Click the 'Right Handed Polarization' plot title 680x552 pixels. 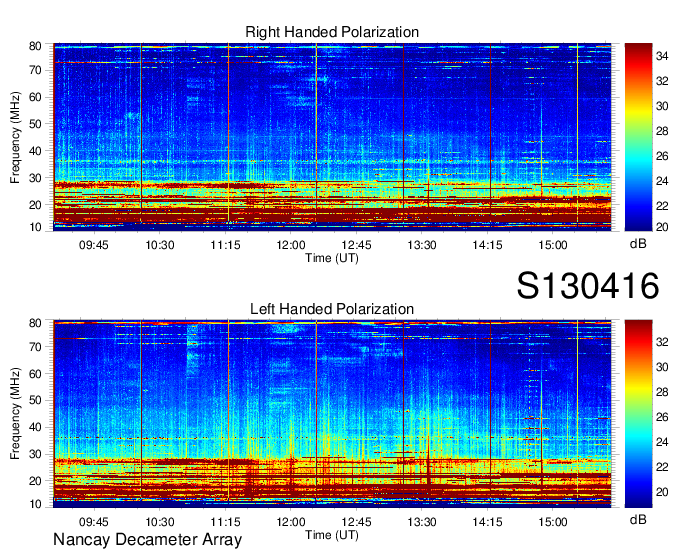coord(332,32)
